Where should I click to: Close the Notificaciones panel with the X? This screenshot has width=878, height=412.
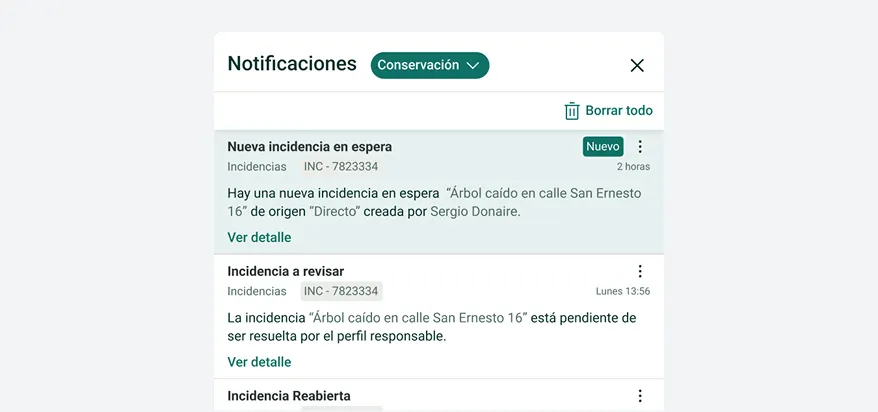[637, 65]
